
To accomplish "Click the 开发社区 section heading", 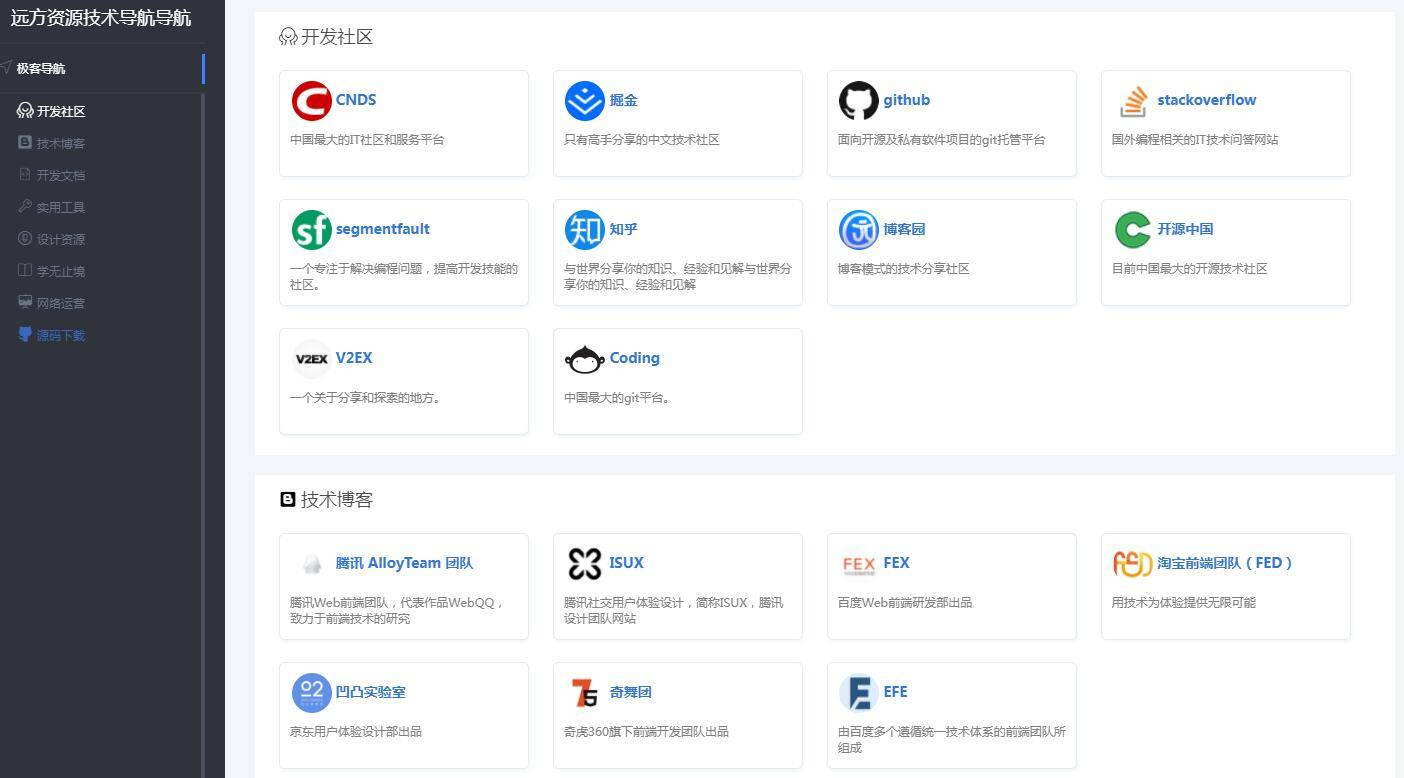I will (337, 37).
